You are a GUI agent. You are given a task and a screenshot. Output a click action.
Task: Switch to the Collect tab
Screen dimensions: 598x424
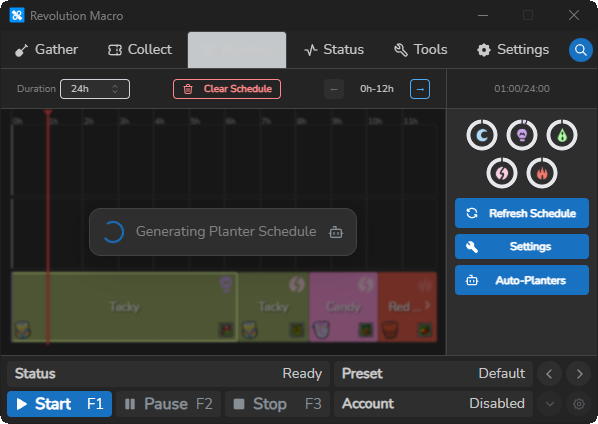[140, 50]
